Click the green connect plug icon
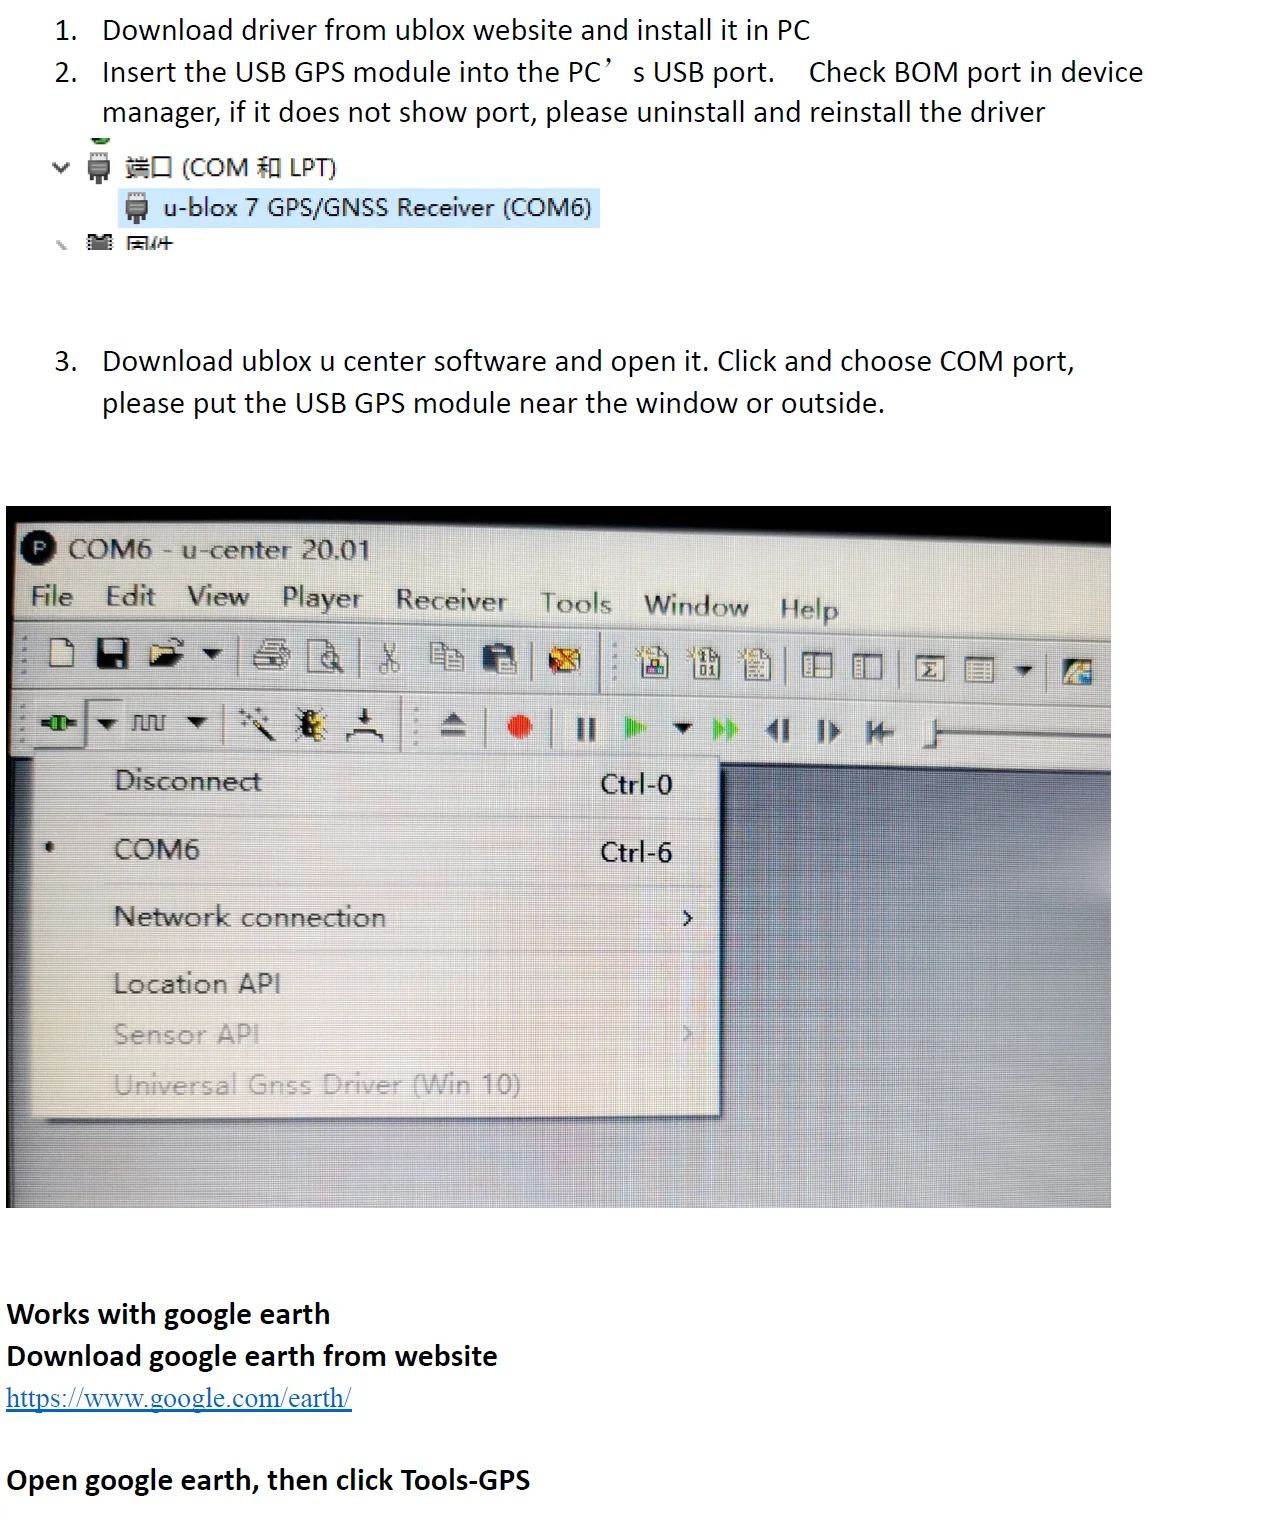Viewport: 1285px width, 1528px height. click(x=58, y=722)
